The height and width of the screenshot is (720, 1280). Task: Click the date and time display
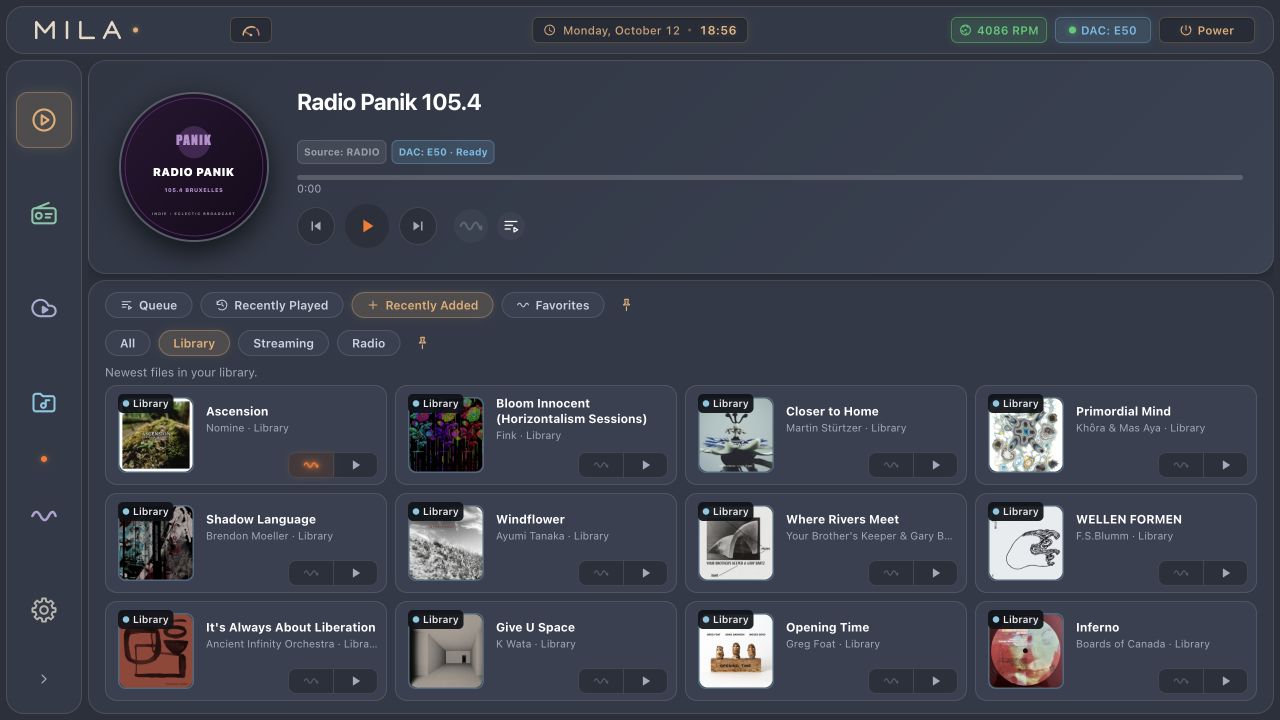tap(640, 30)
